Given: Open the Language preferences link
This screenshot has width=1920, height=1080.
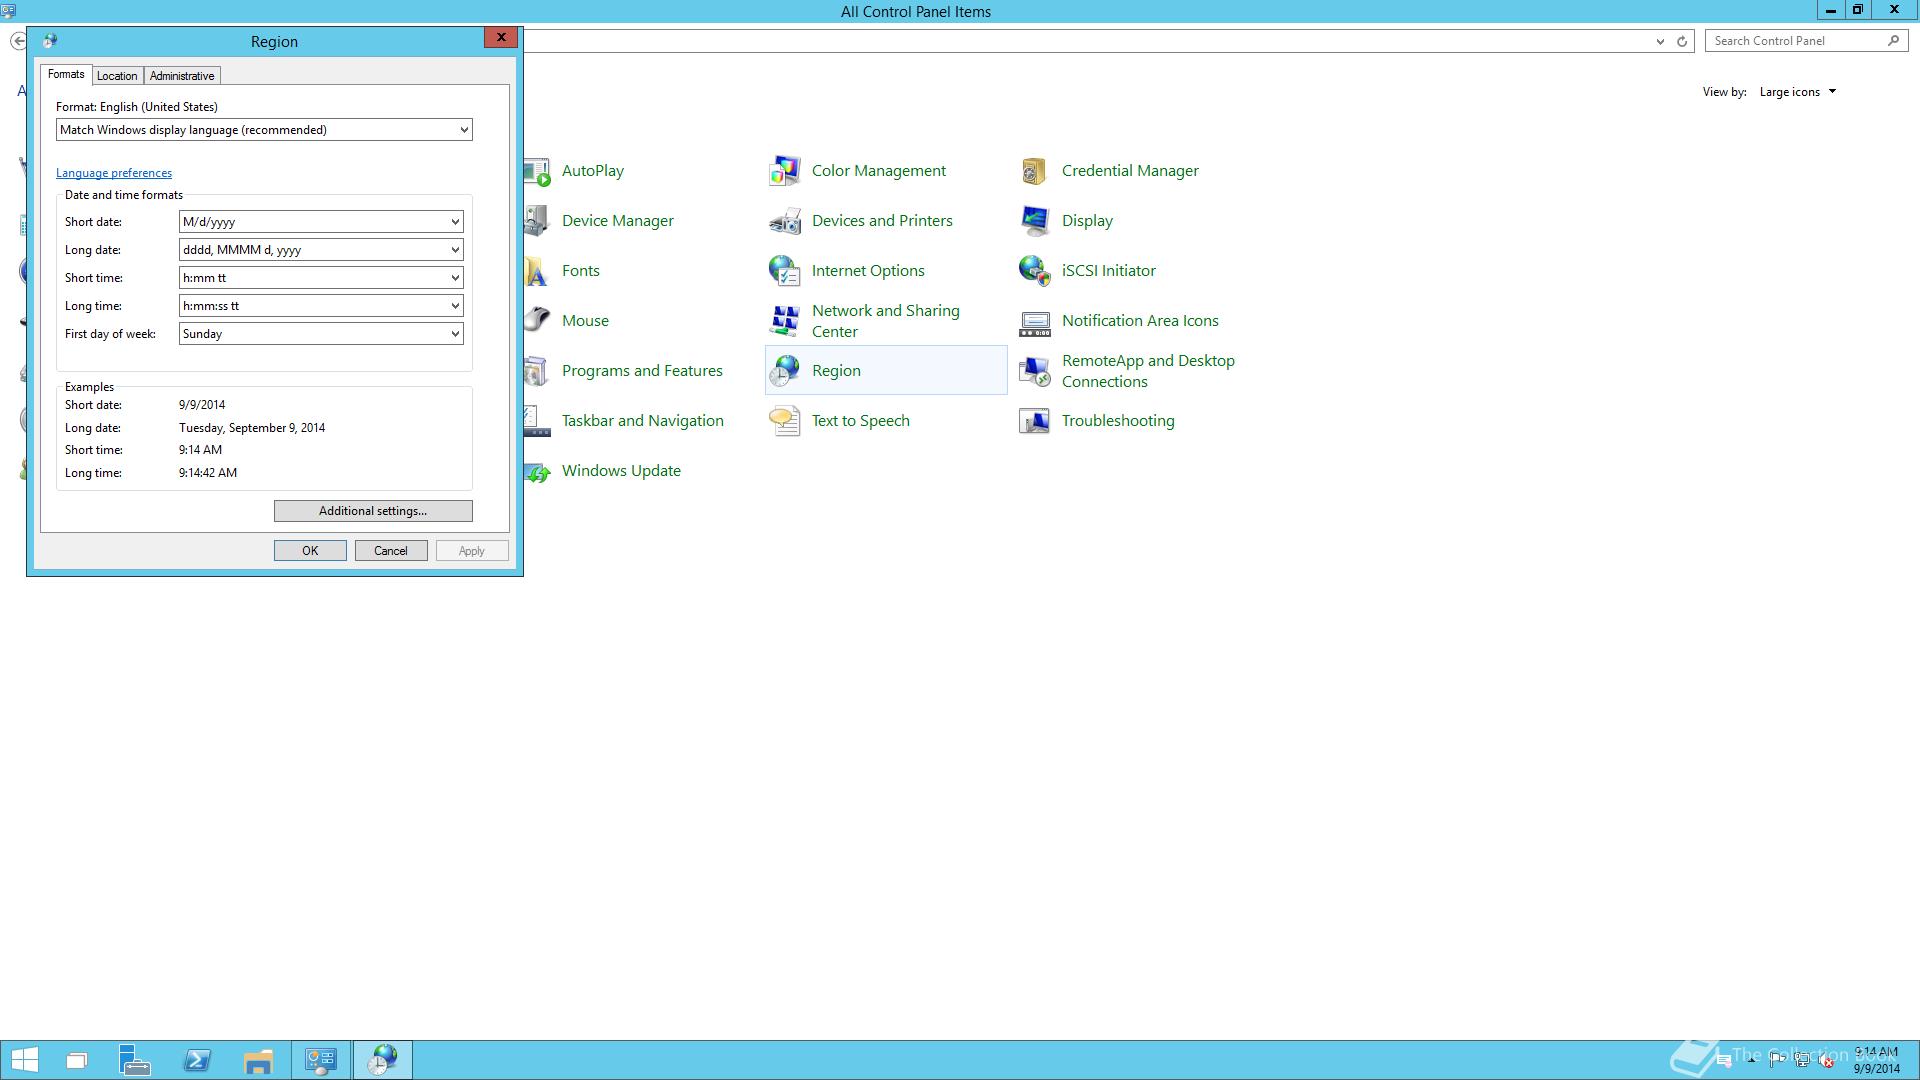Looking at the screenshot, I should tap(114, 173).
